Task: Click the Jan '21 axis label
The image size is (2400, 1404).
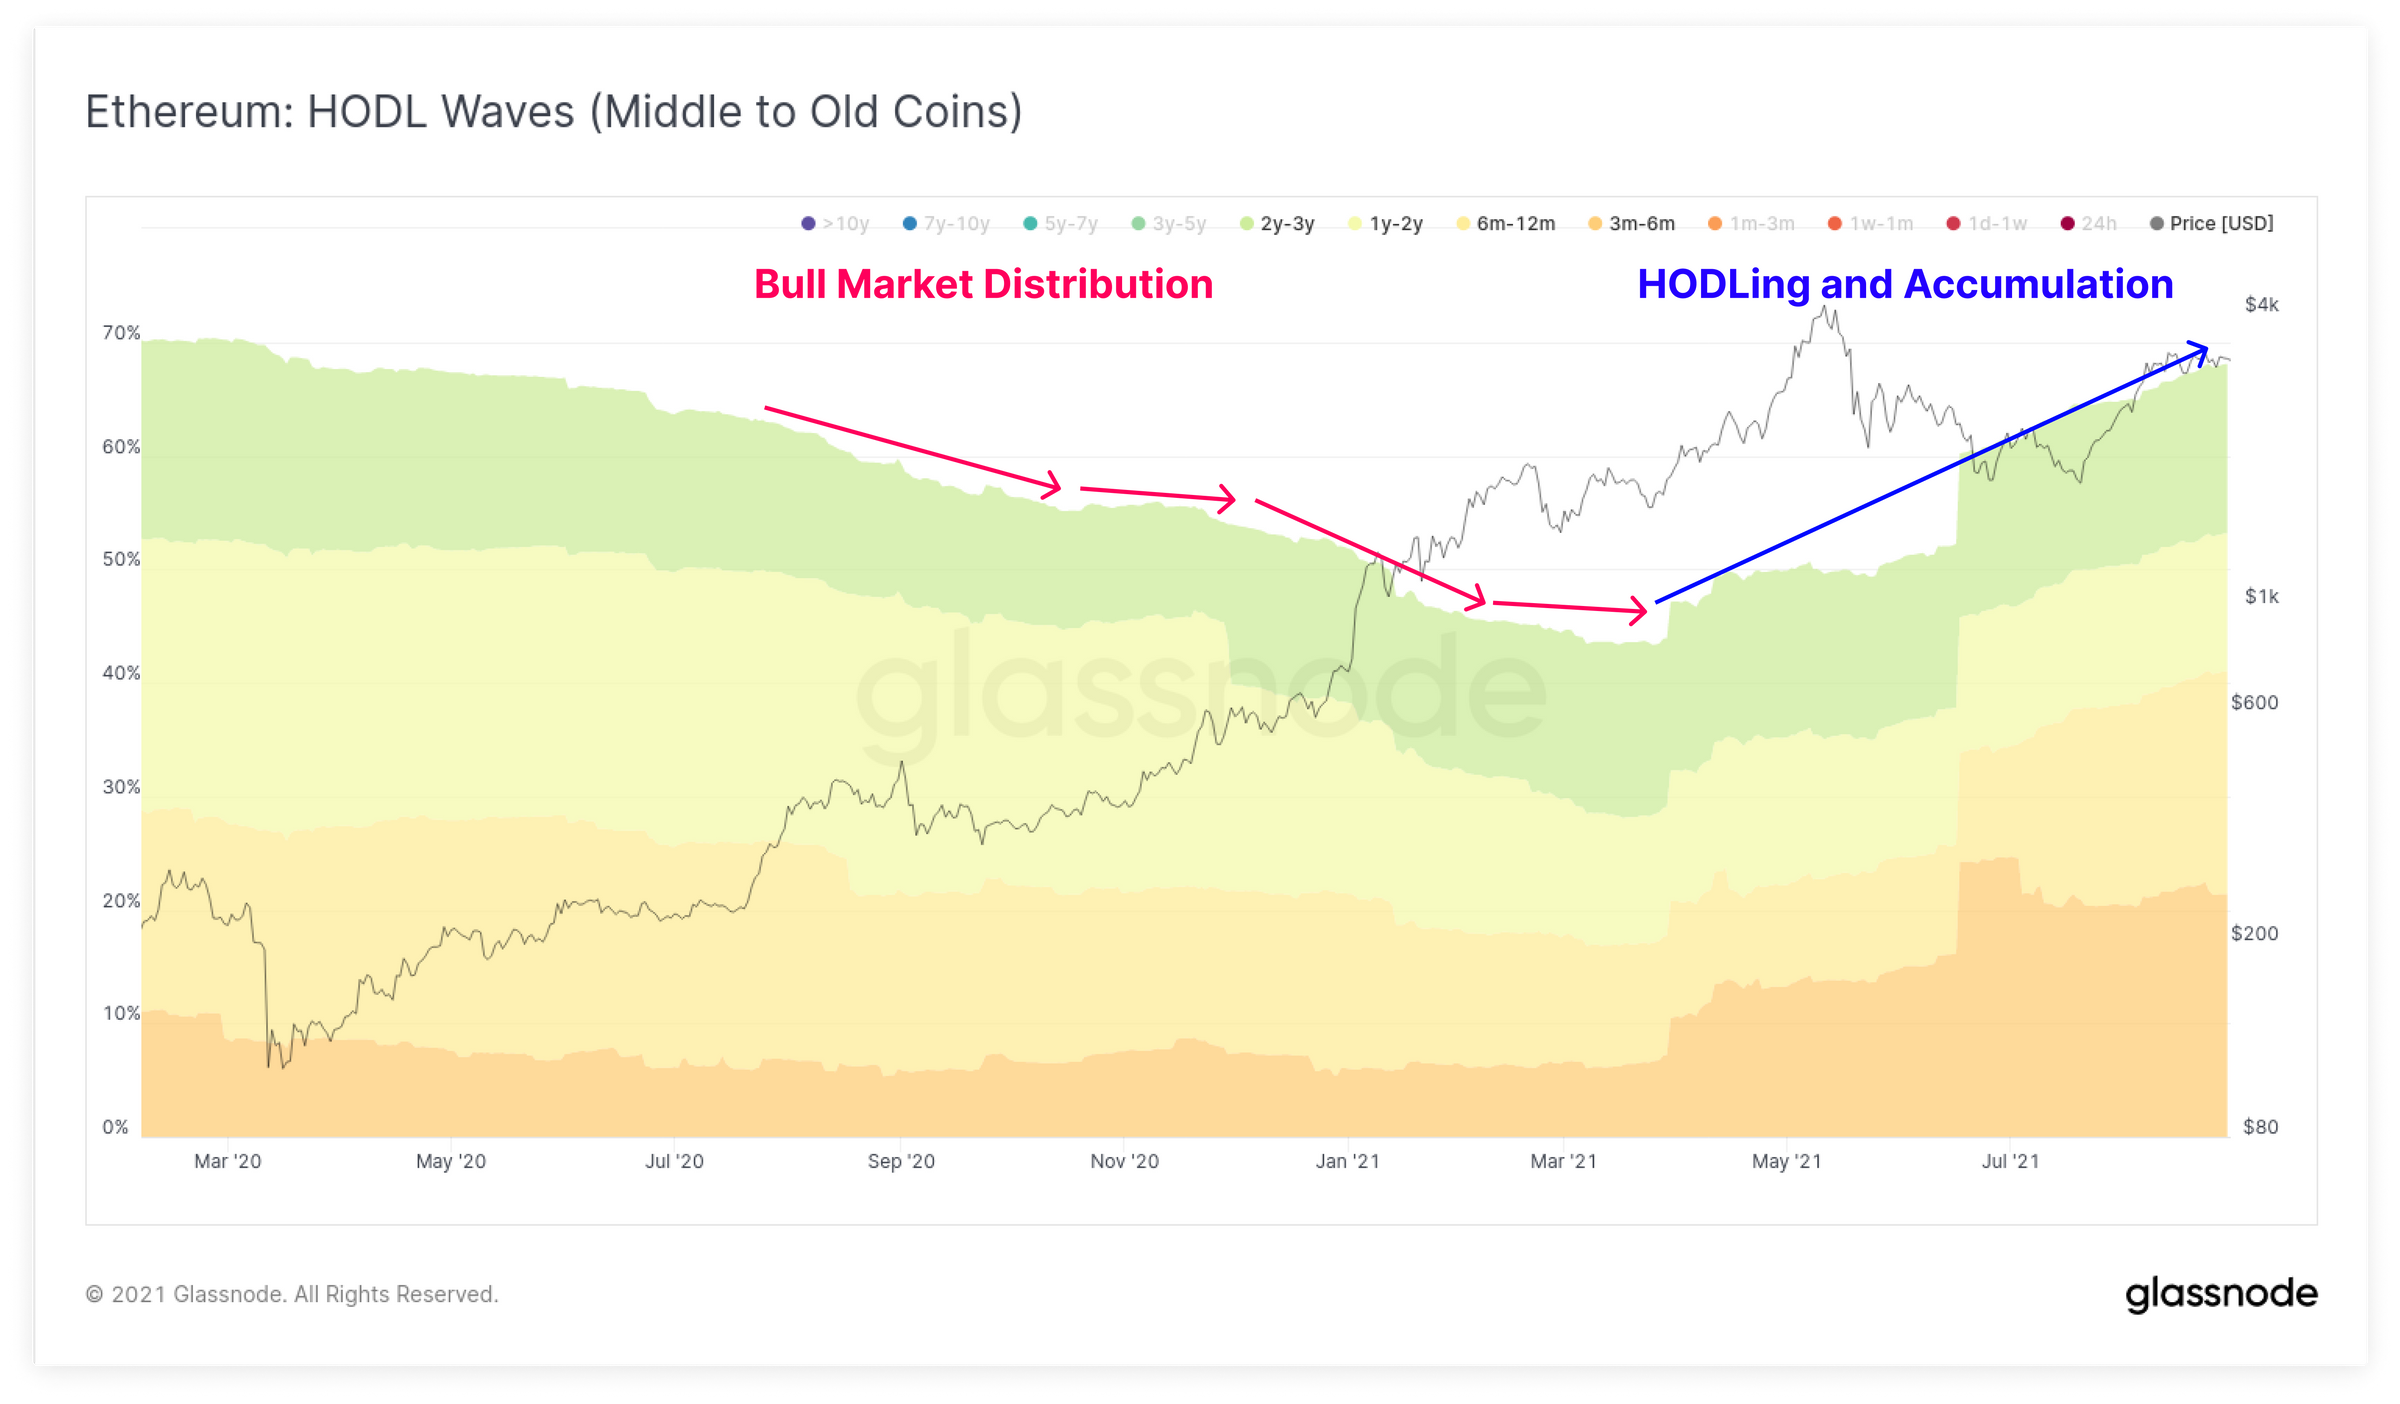Action: click(1347, 1162)
